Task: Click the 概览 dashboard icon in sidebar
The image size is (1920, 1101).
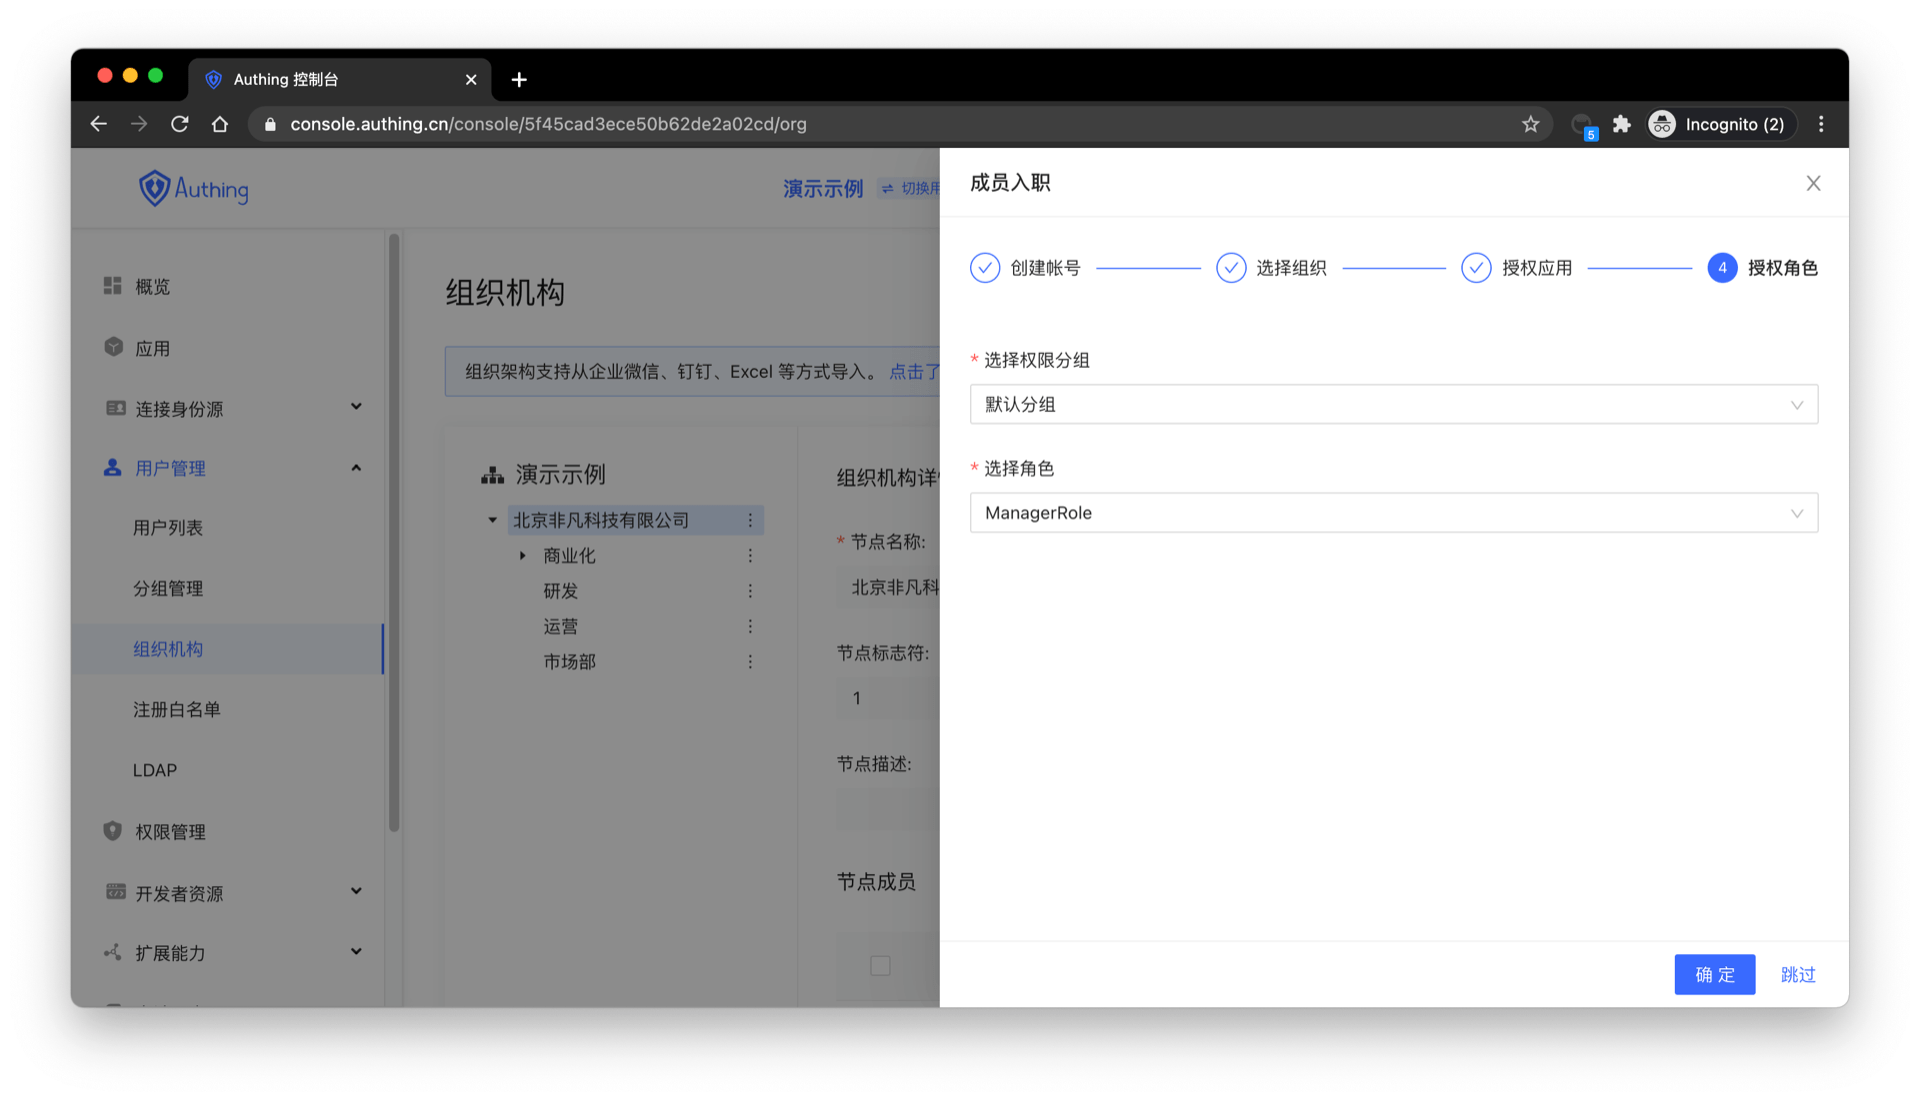Action: 113,286
